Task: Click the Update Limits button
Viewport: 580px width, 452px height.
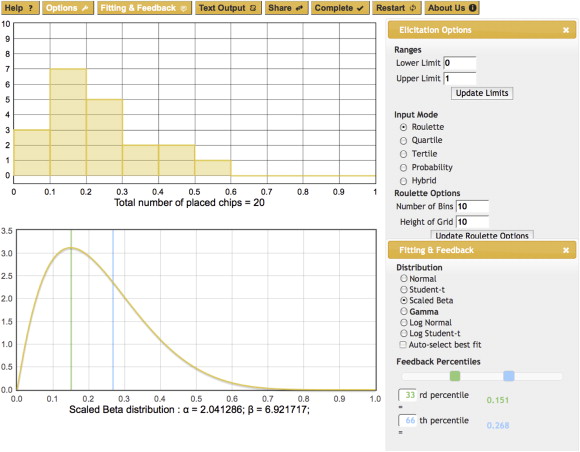Action: pos(482,93)
